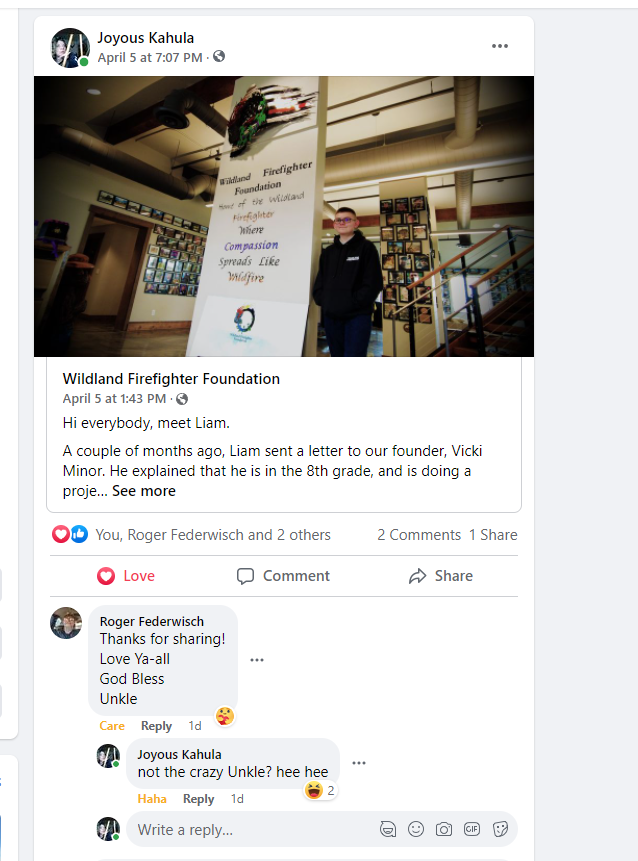Viewport: 638px width, 861px height.
Task: Click the Comment button under the post
Action: coord(283,576)
